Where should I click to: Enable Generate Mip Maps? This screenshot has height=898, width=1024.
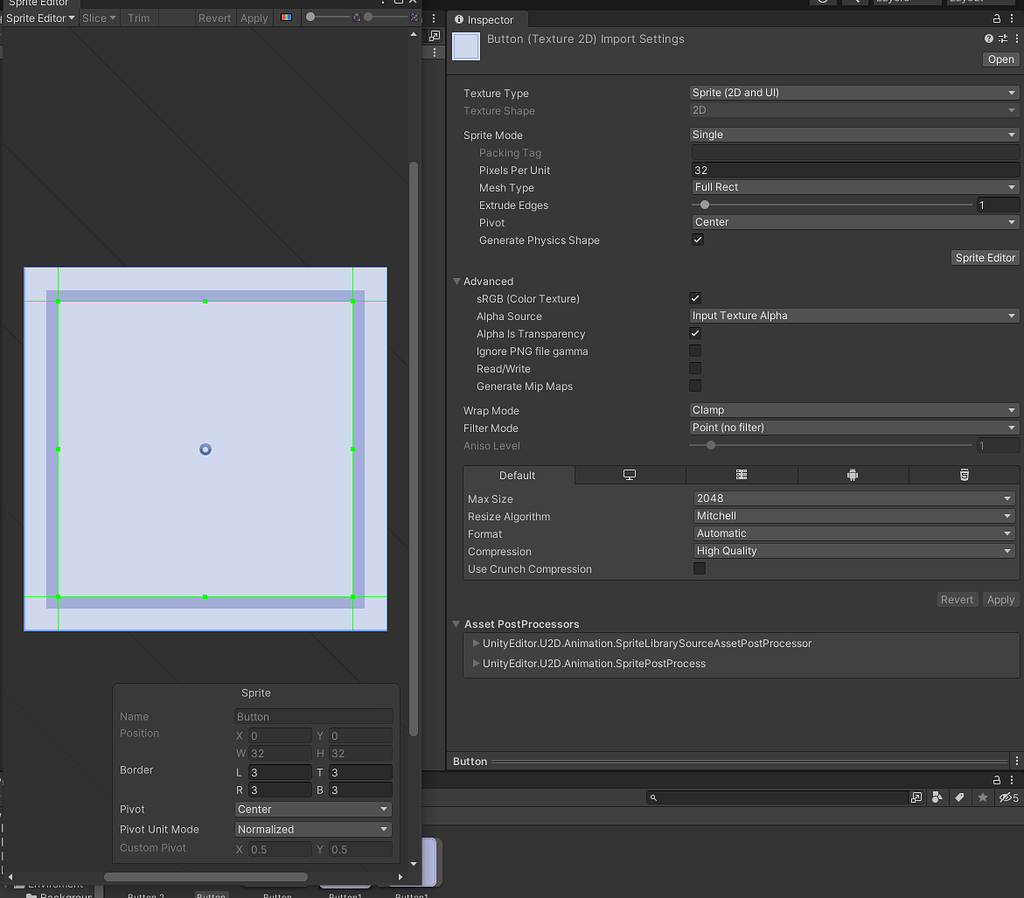click(x=695, y=386)
